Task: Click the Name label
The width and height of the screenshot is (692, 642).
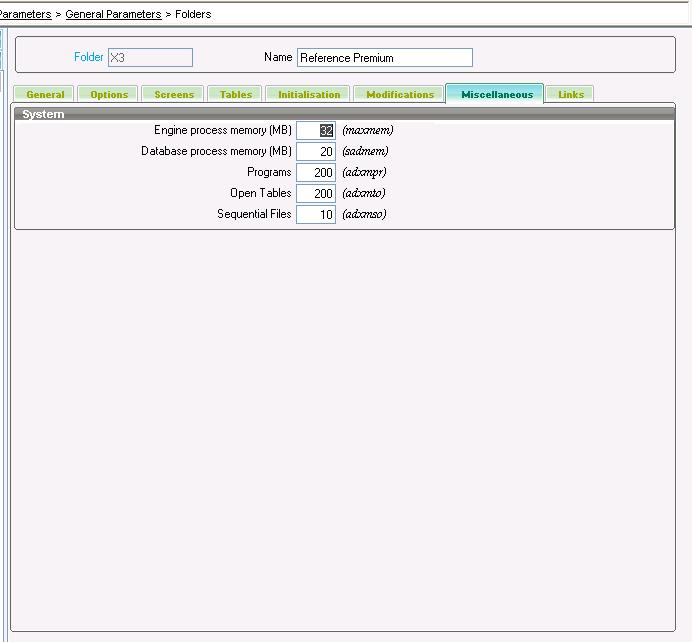Action: pyautogui.click(x=278, y=57)
